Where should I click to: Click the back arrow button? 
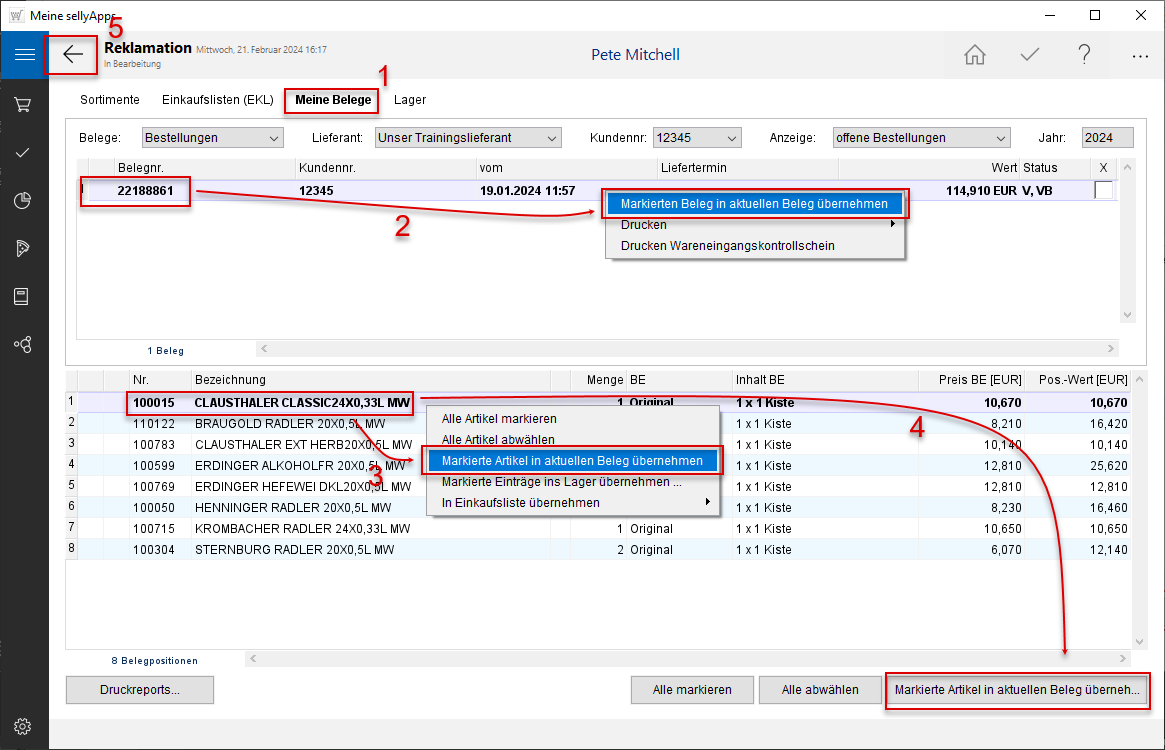(72, 55)
